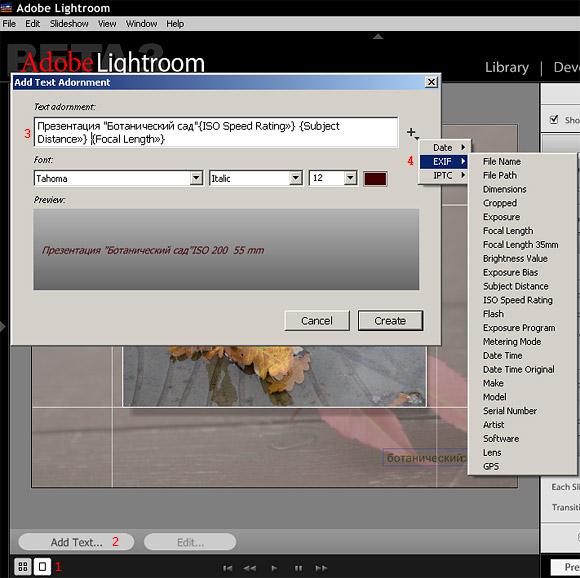Click the Create button

point(390,321)
